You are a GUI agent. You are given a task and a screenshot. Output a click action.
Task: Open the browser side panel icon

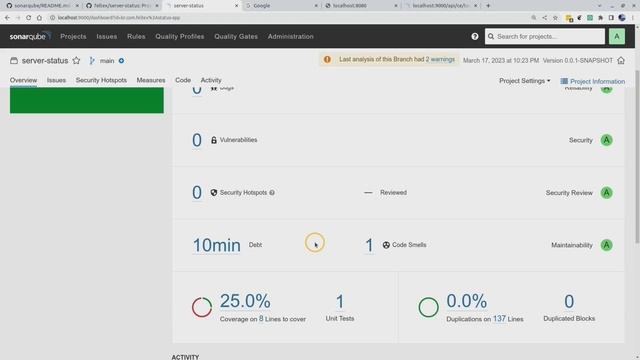[611, 18]
